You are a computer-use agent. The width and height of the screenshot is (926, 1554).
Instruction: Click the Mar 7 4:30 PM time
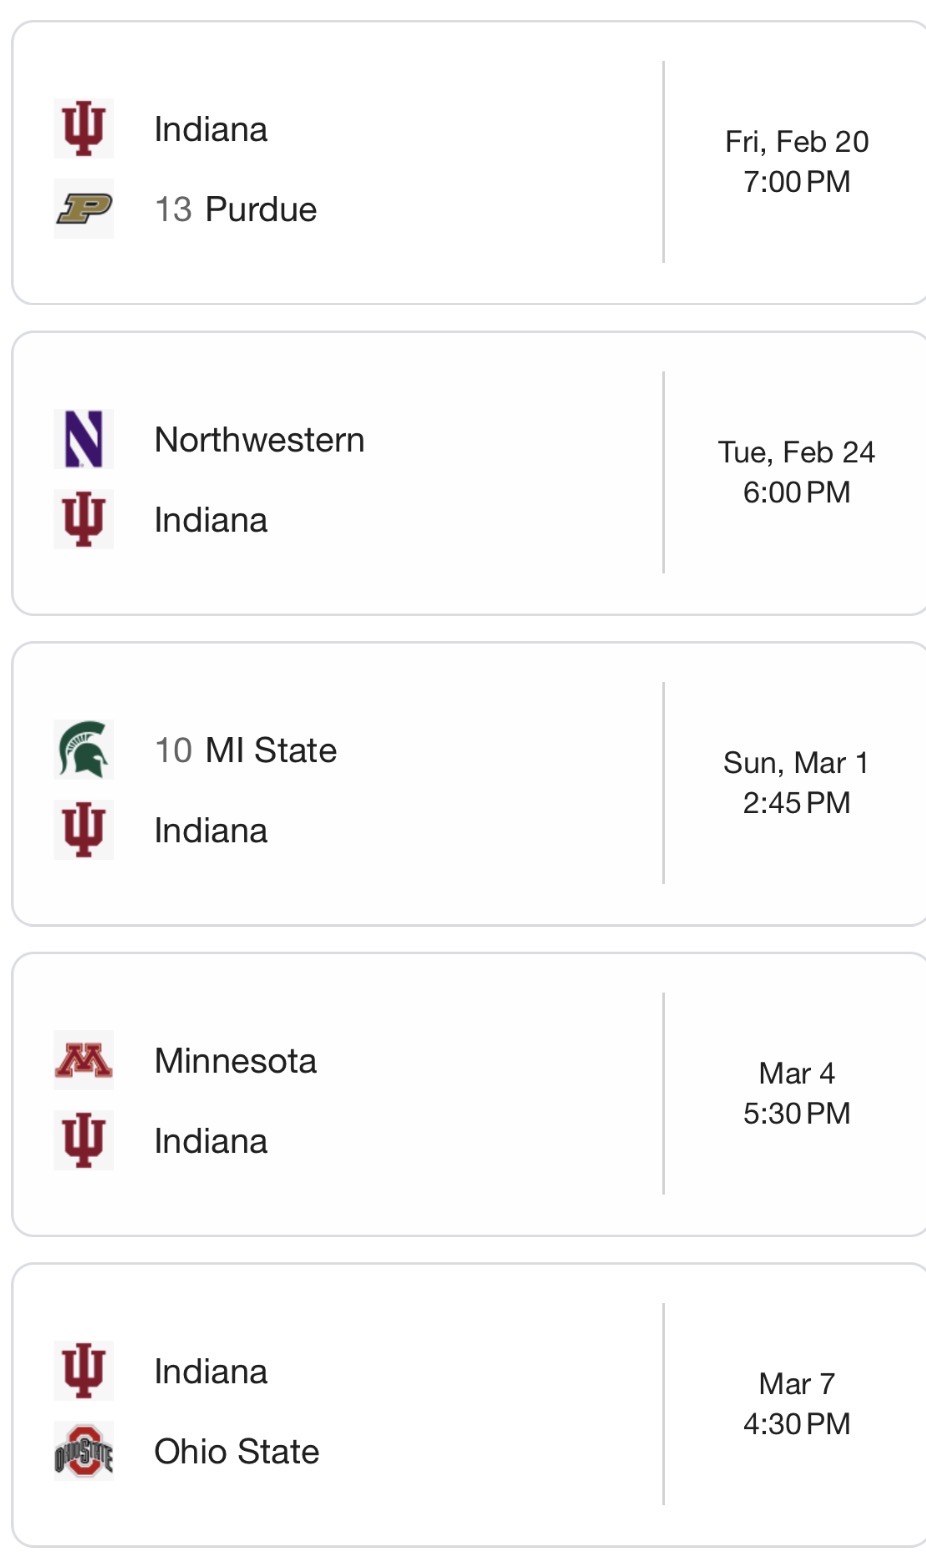(797, 1403)
